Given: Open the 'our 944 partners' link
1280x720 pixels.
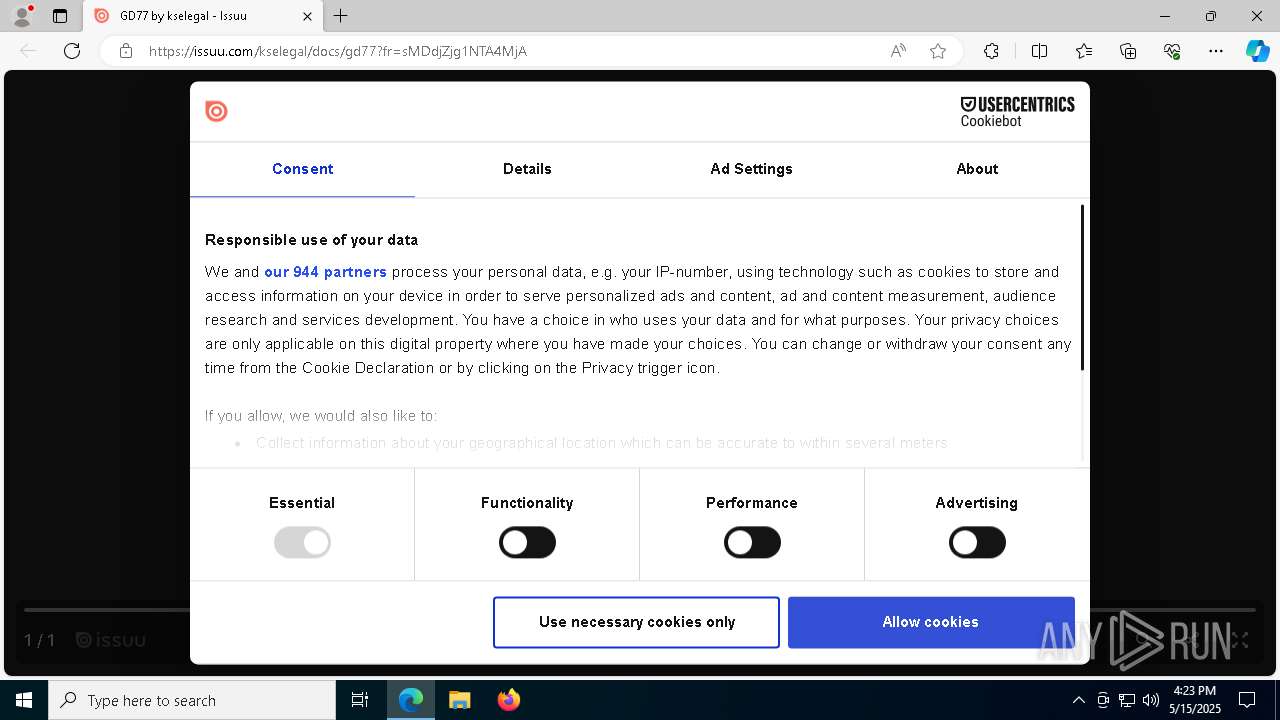Looking at the screenshot, I should click(325, 272).
